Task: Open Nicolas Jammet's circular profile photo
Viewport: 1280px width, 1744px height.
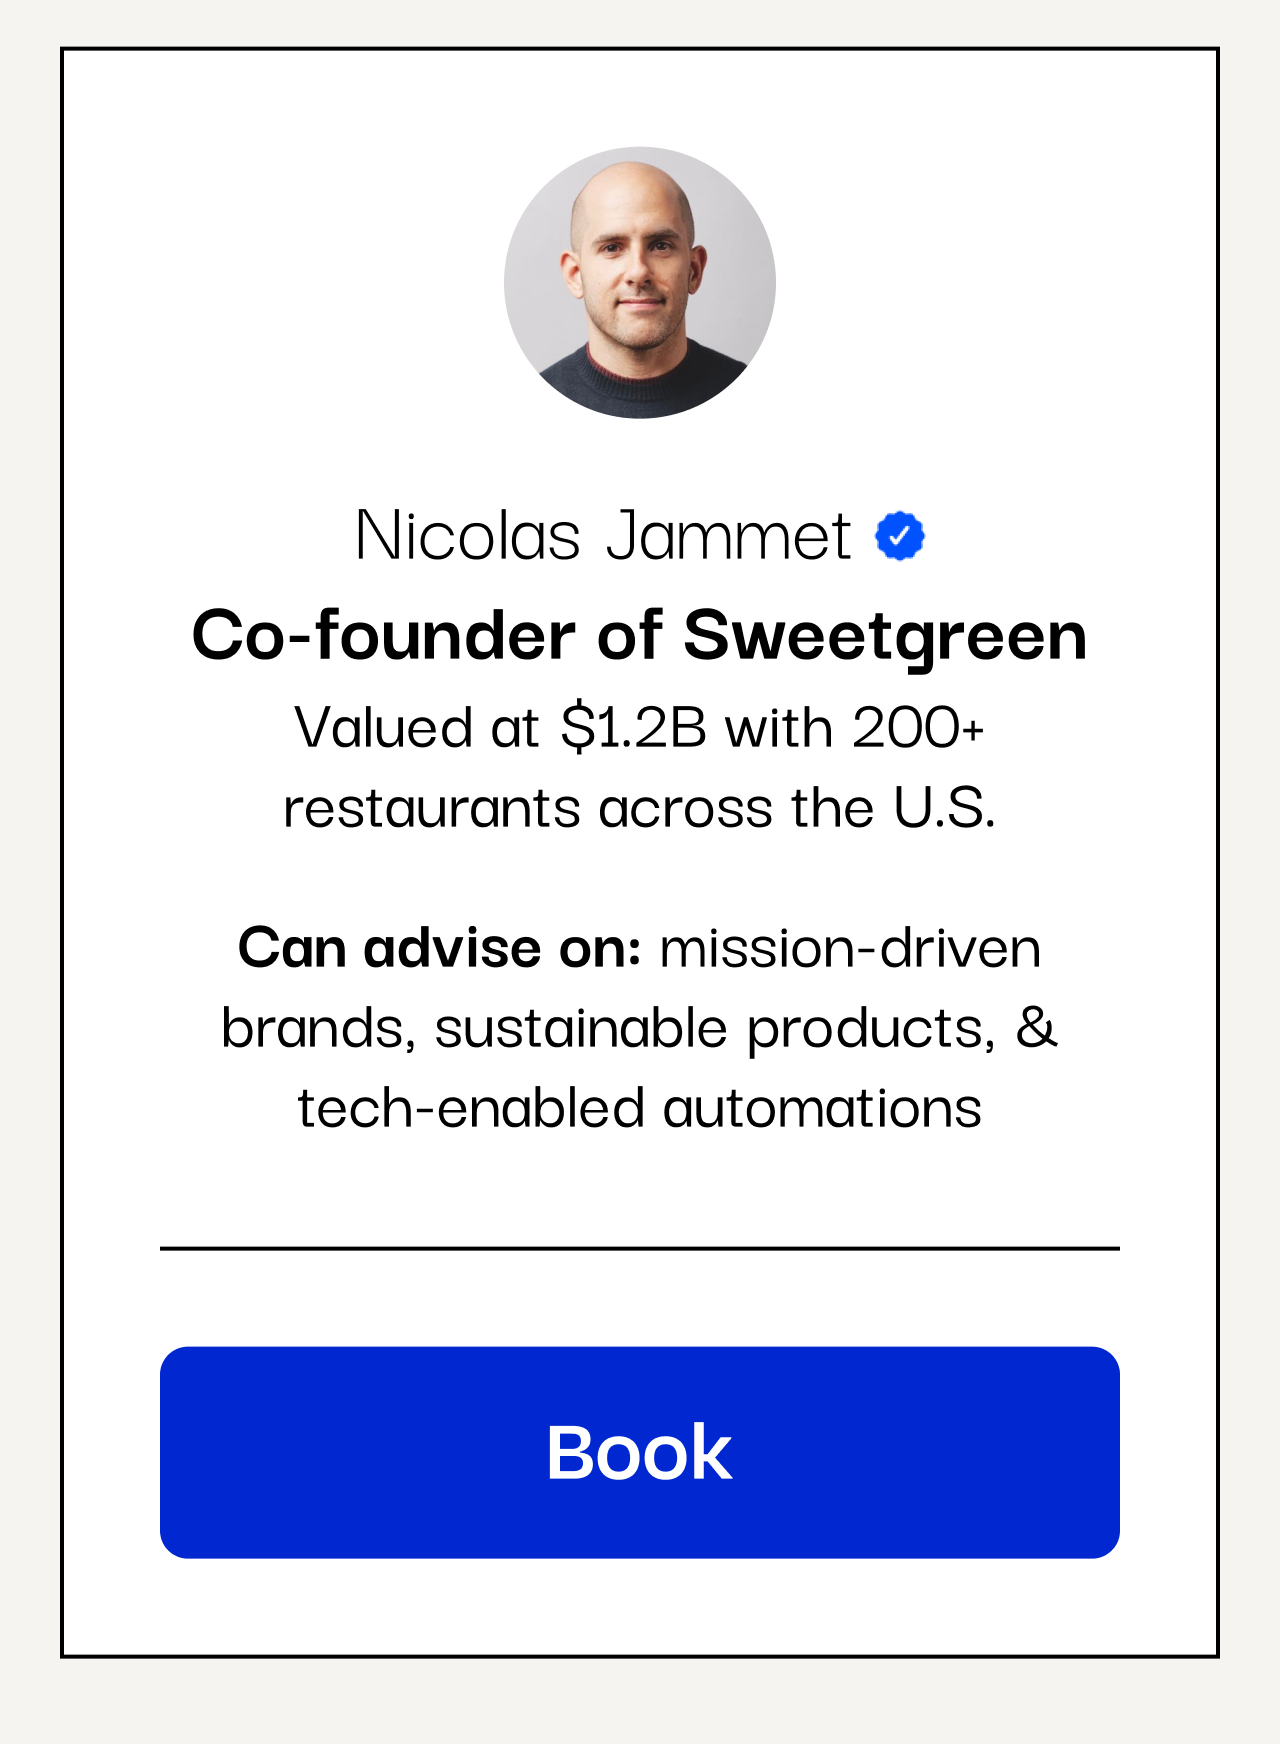Action: pos(640,283)
